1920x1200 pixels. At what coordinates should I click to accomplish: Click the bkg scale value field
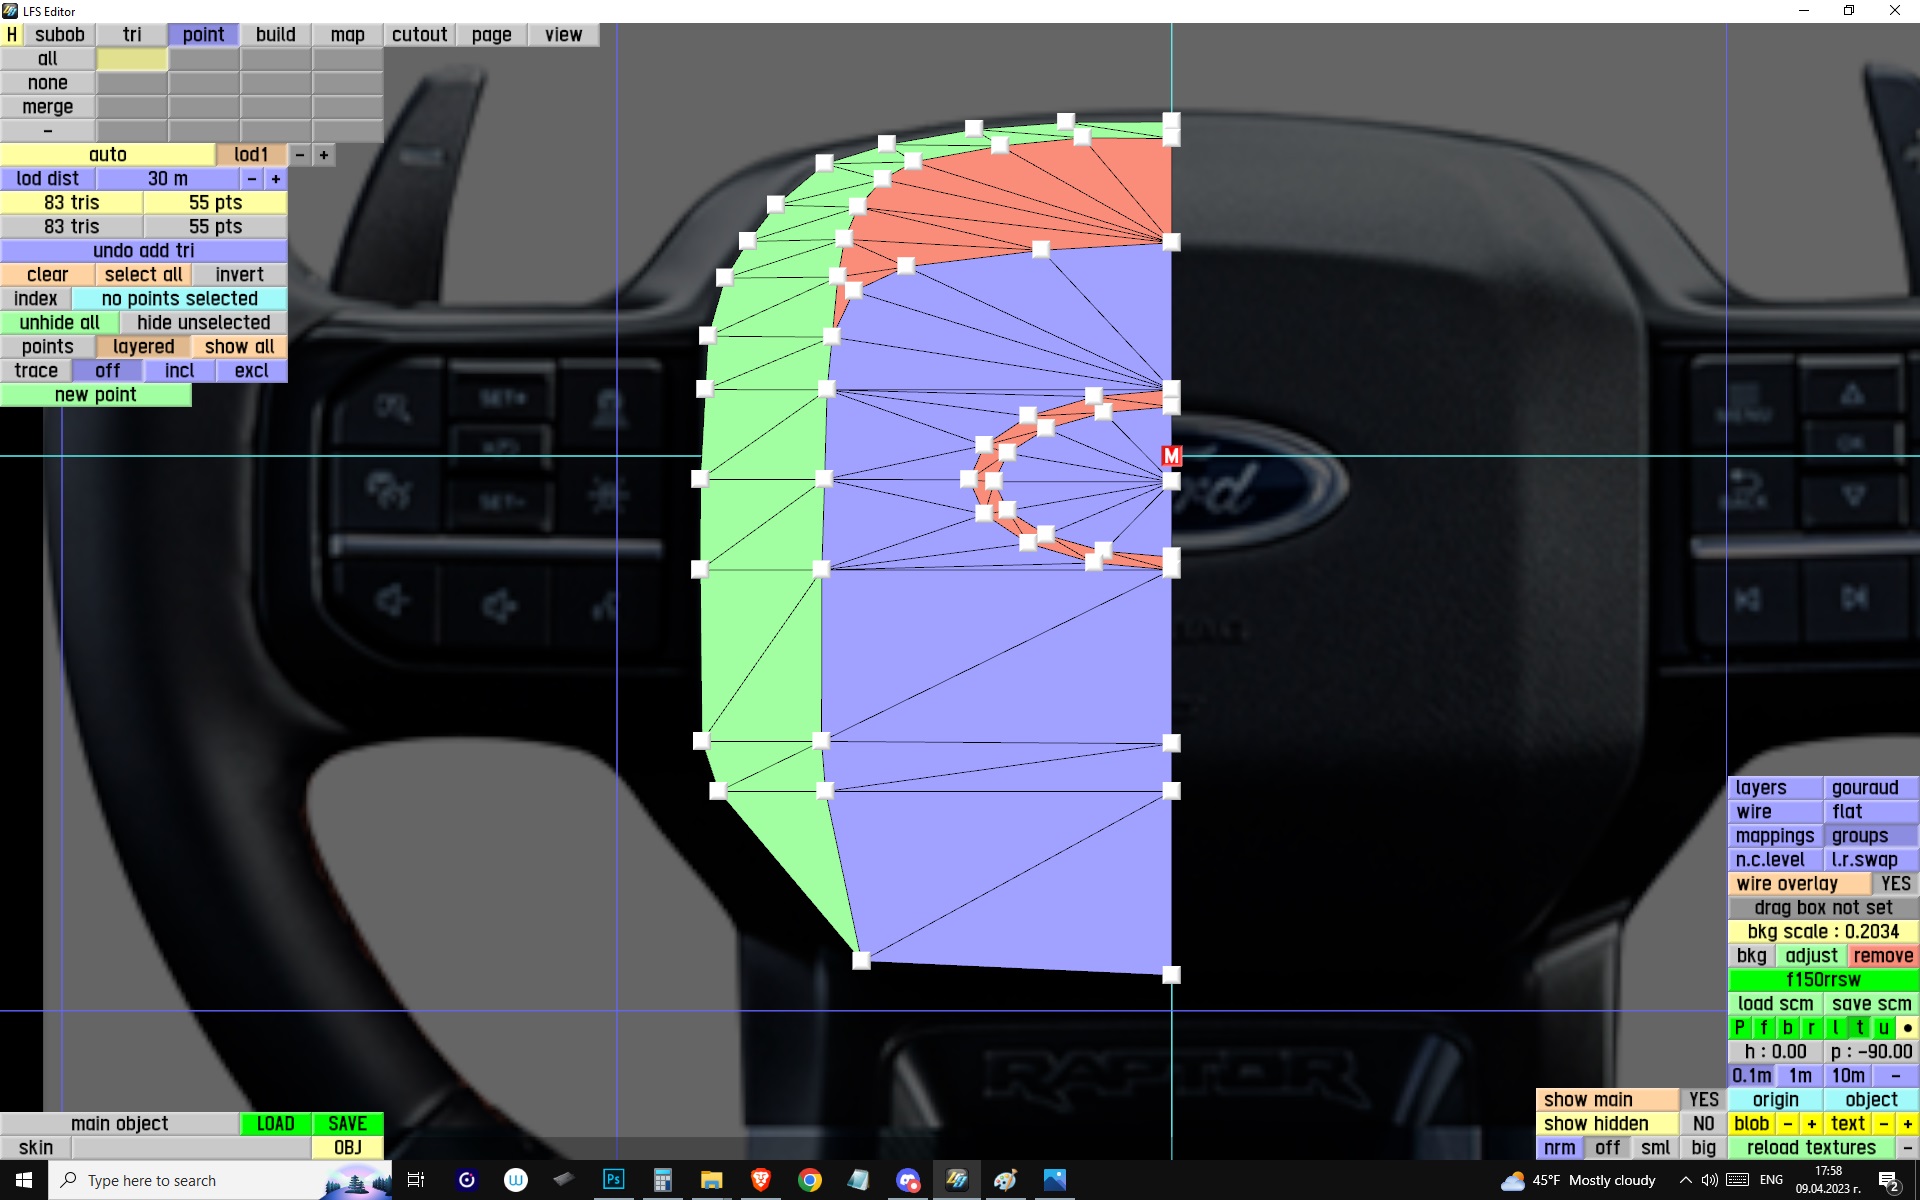coord(1823,932)
